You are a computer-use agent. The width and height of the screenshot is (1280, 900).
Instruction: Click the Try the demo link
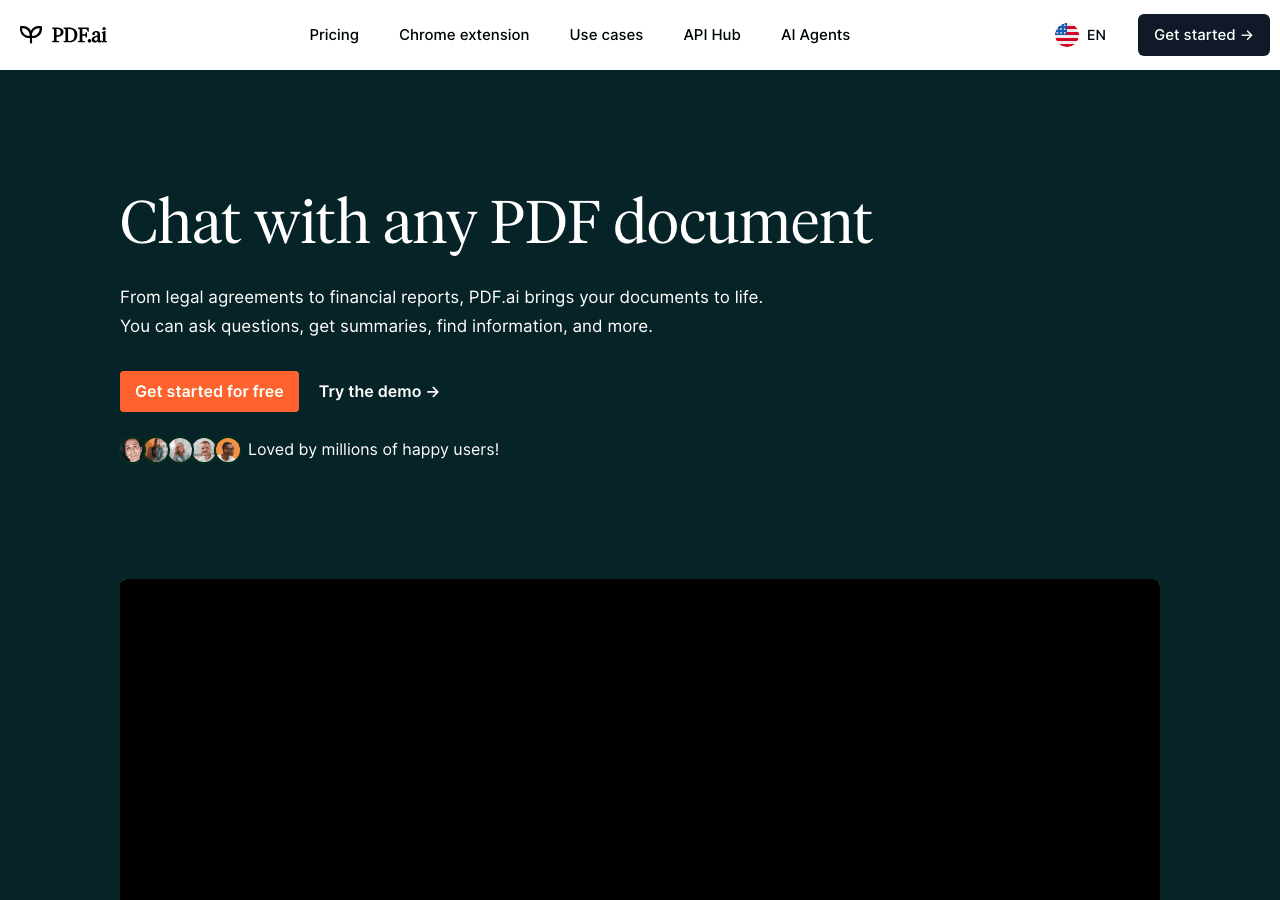click(x=379, y=391)
